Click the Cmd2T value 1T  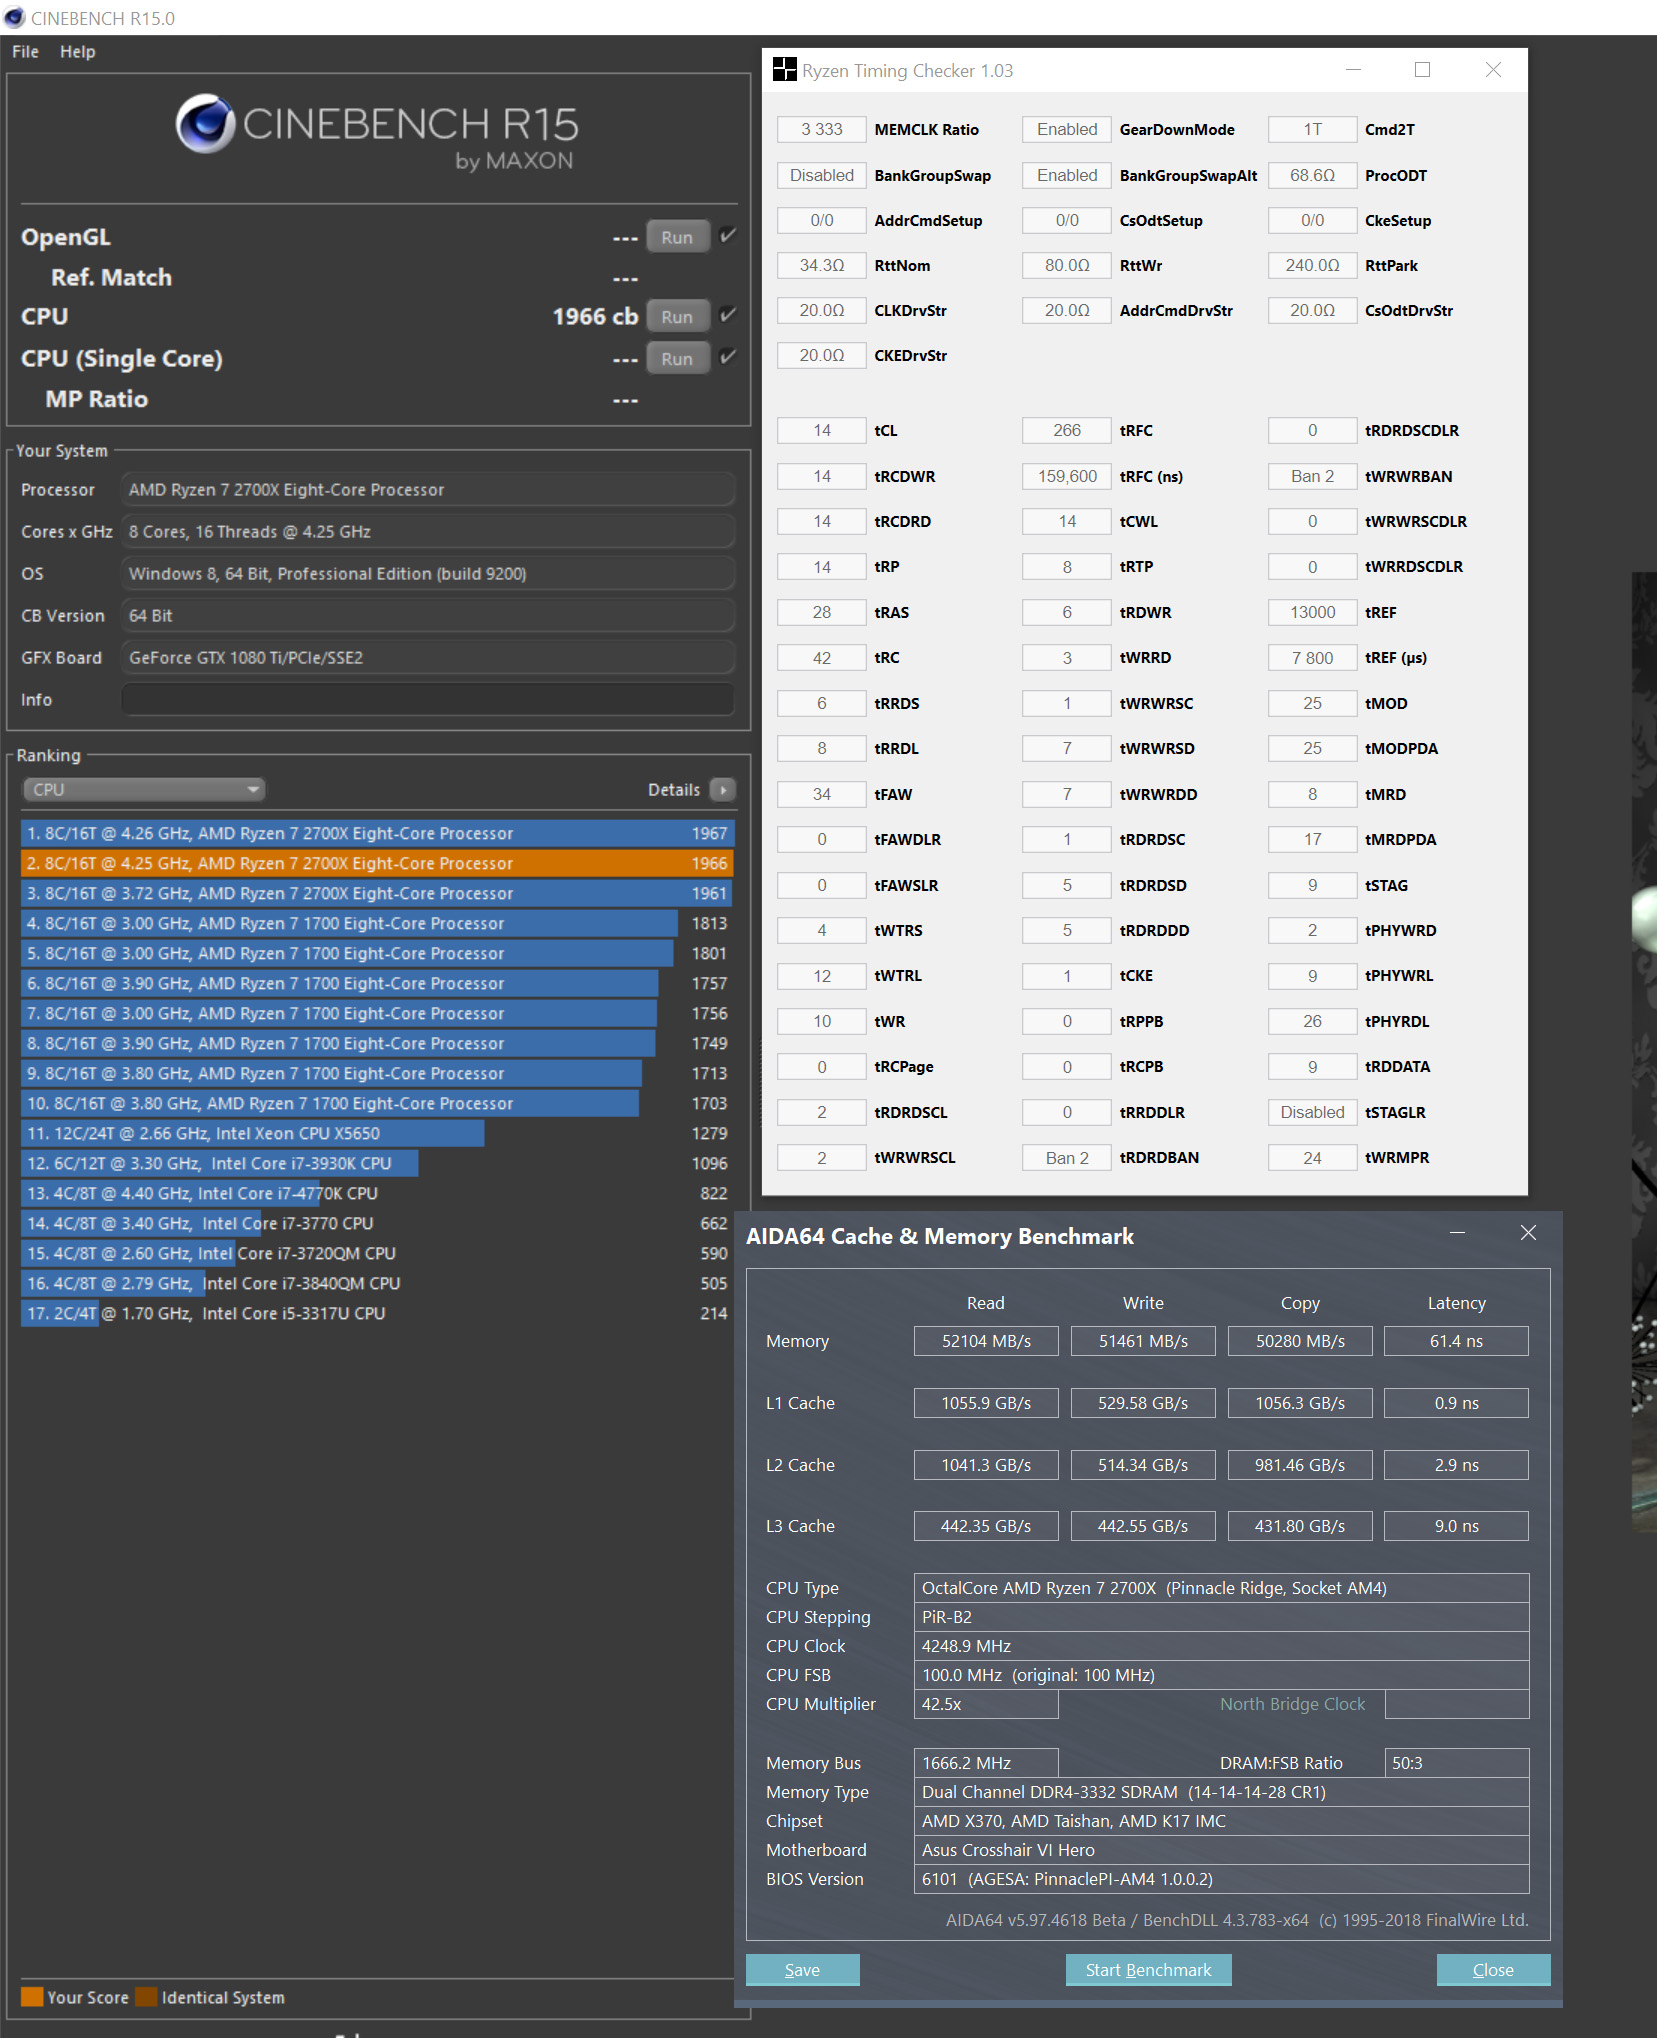click(1312, 129)
